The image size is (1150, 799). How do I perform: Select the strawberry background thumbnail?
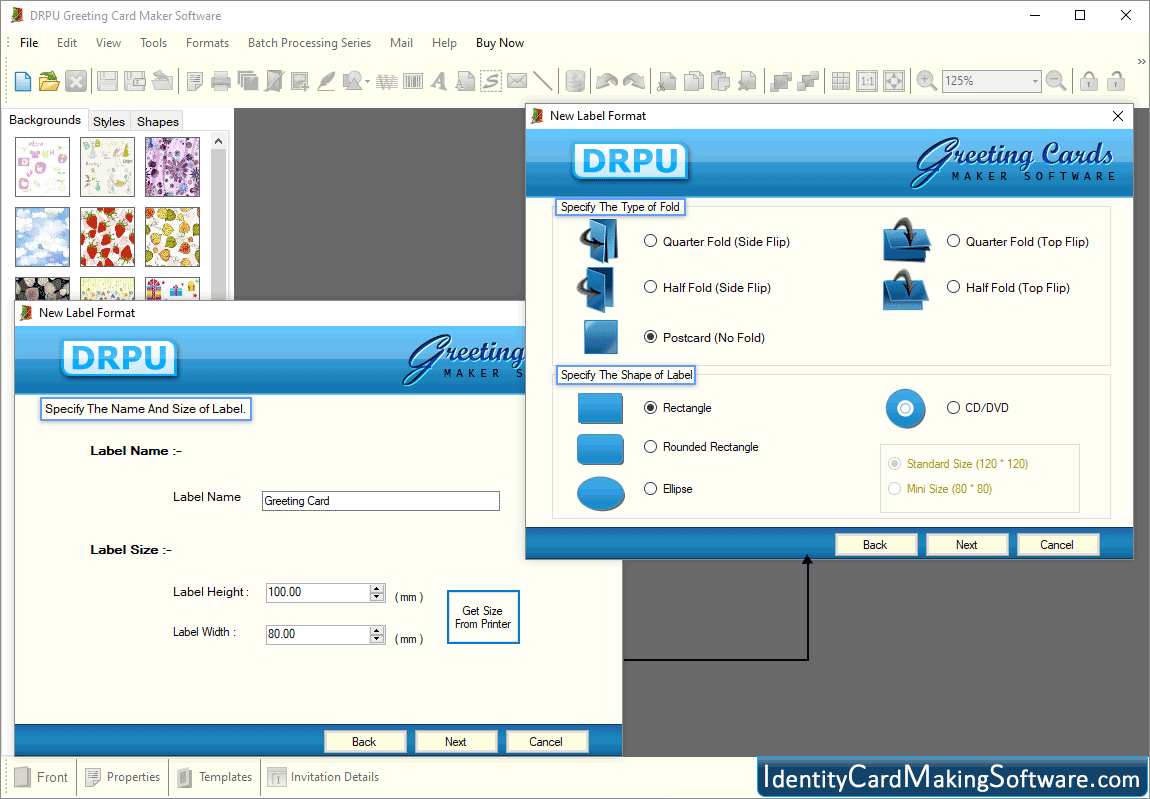click(x=107, y=236)
